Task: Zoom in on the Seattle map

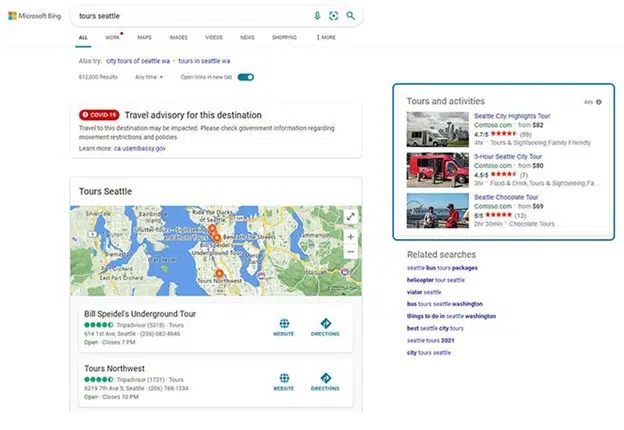Action: click(351, 237)
